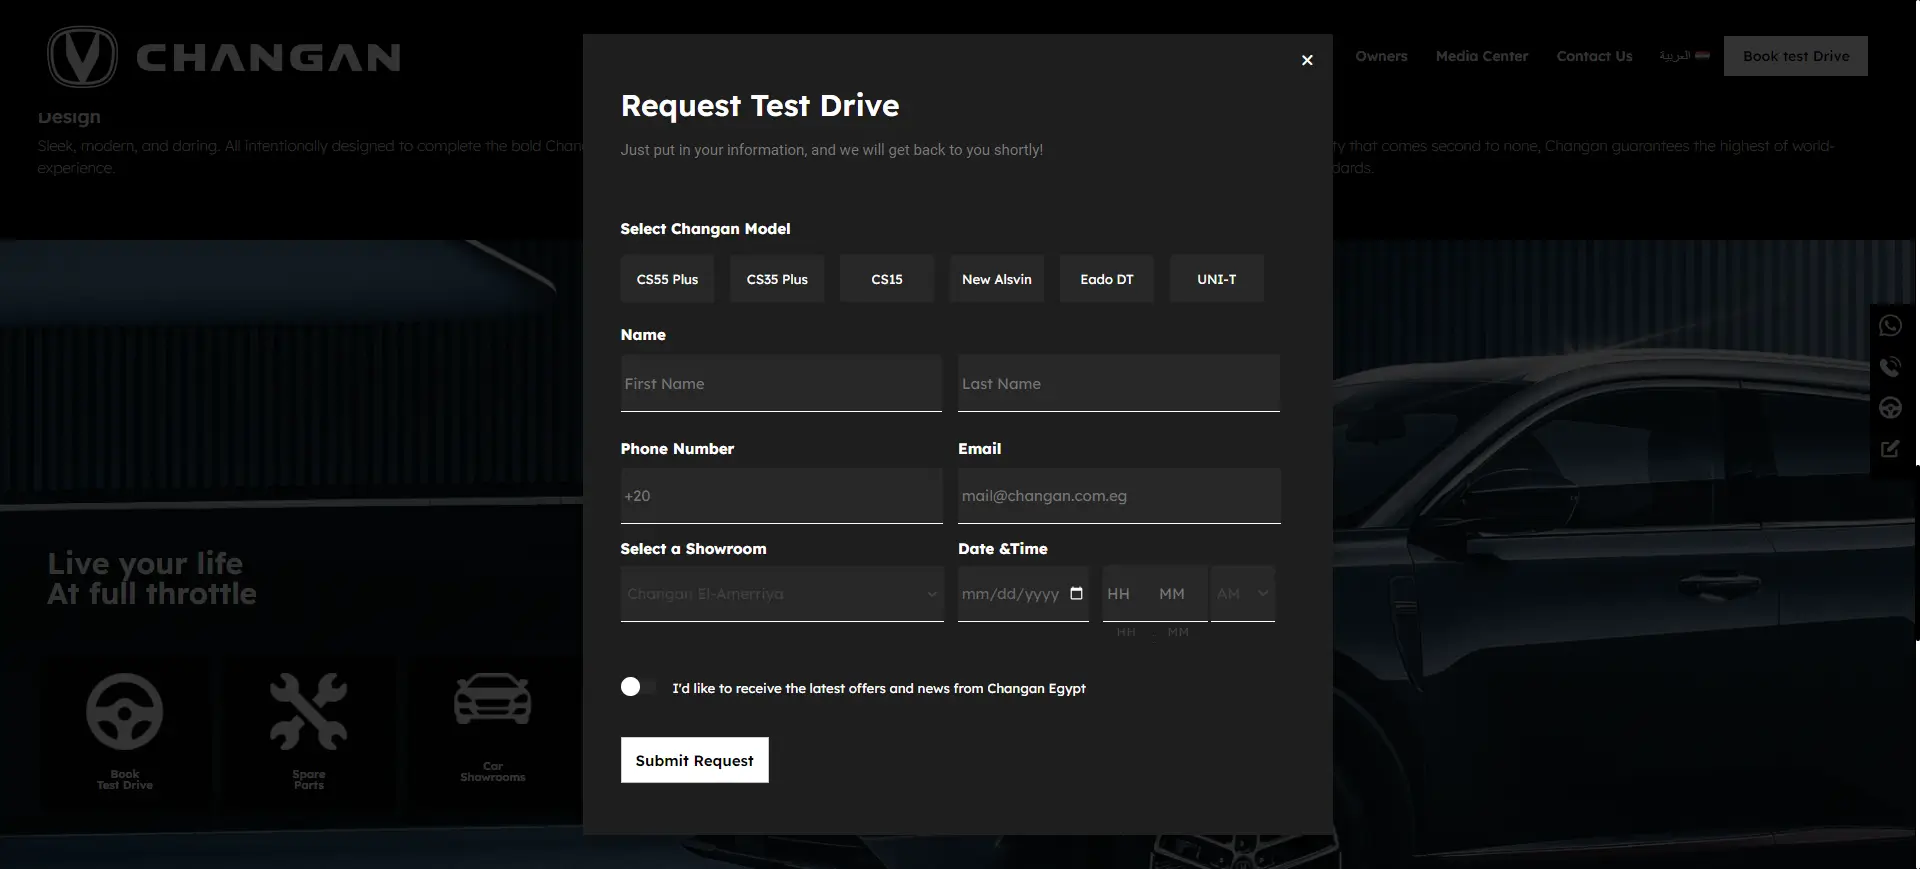
Task: Open the Media Center menu
Action: pos(1482,56)
